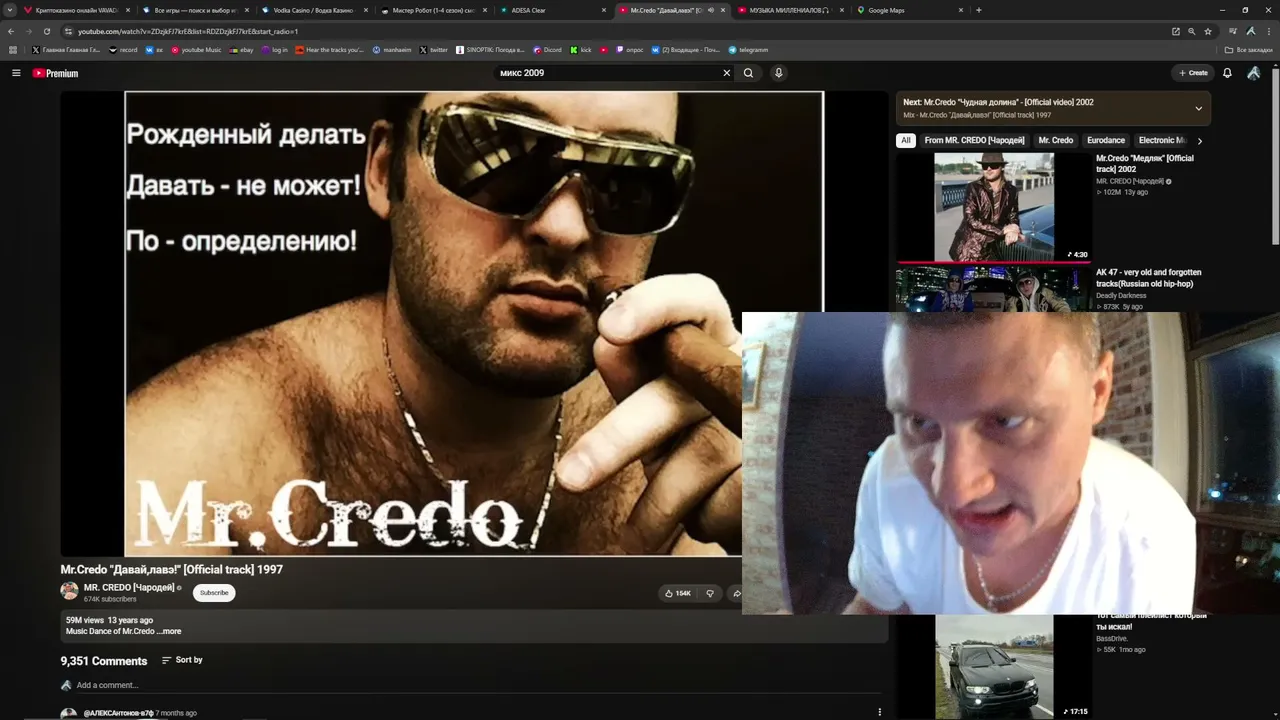Open the bookmarks apps grid icon
Viewport: 1280px width, 720px height.
13,50
